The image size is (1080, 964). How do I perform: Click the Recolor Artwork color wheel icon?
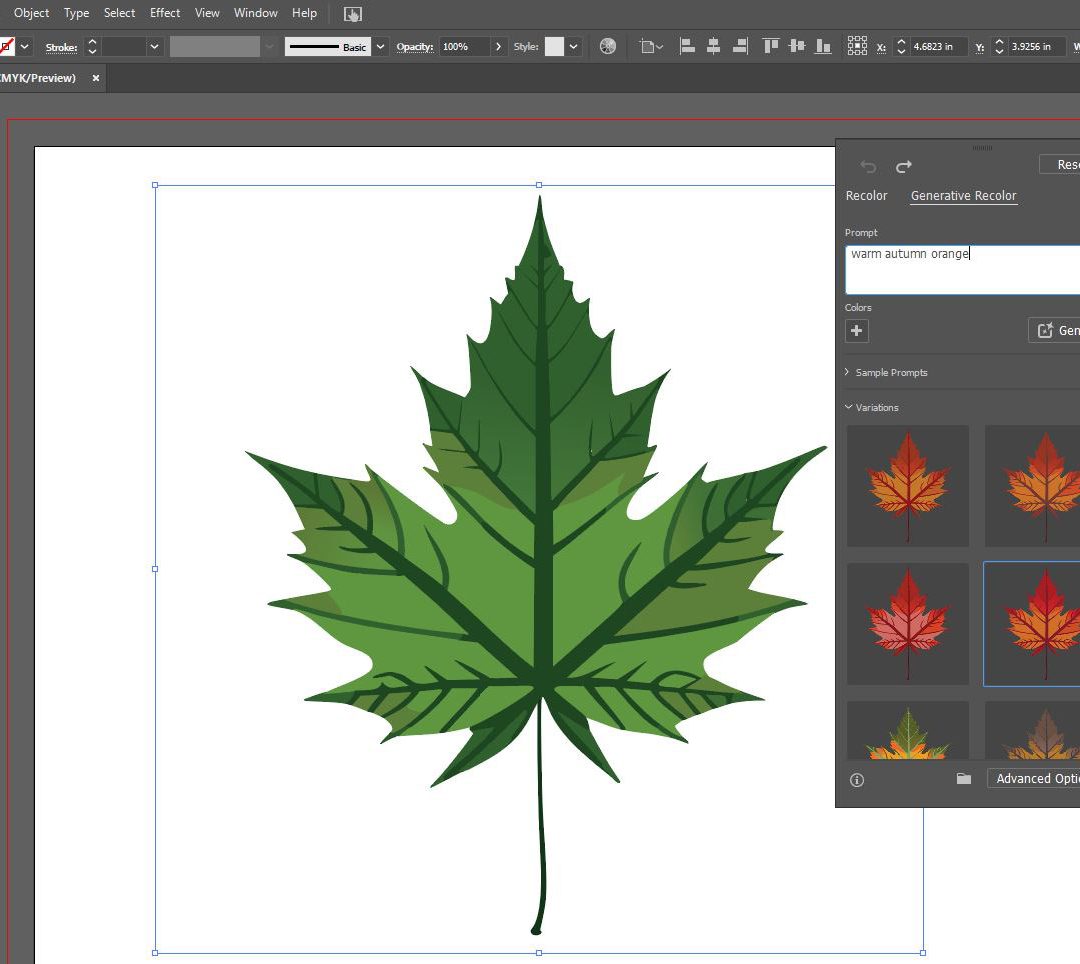[608, 46]
